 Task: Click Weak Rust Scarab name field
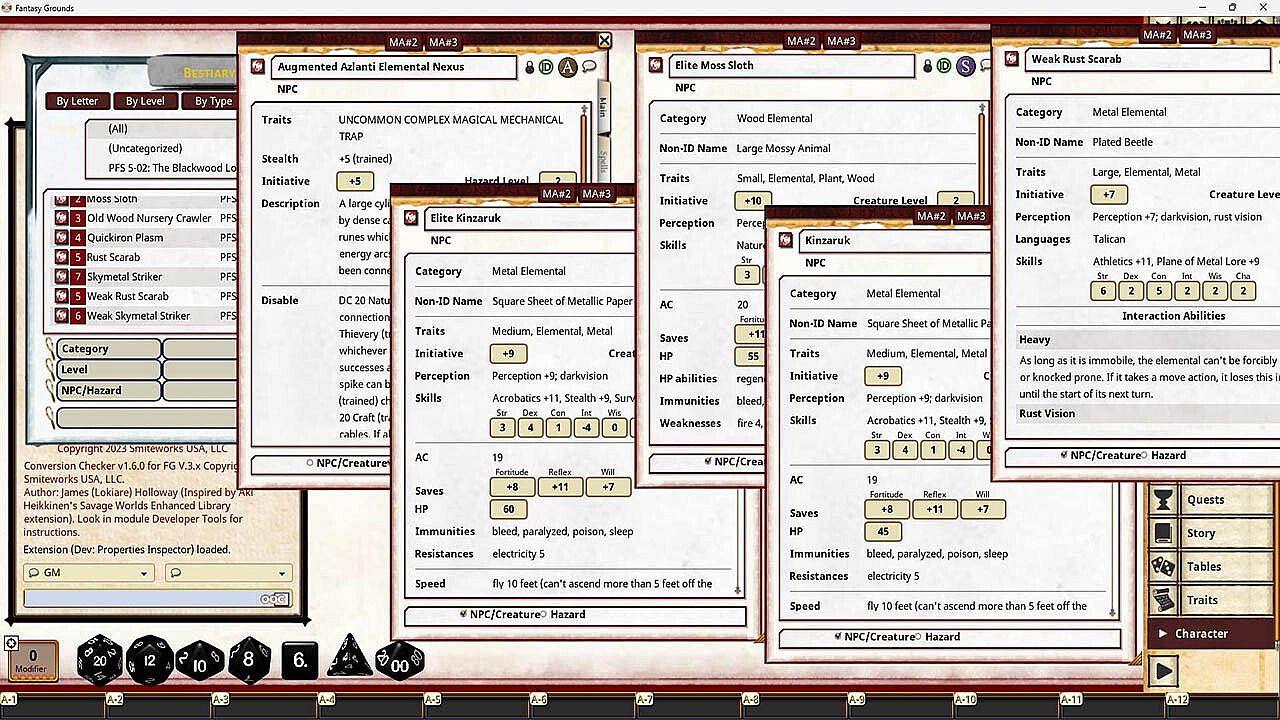[1150, 59]
